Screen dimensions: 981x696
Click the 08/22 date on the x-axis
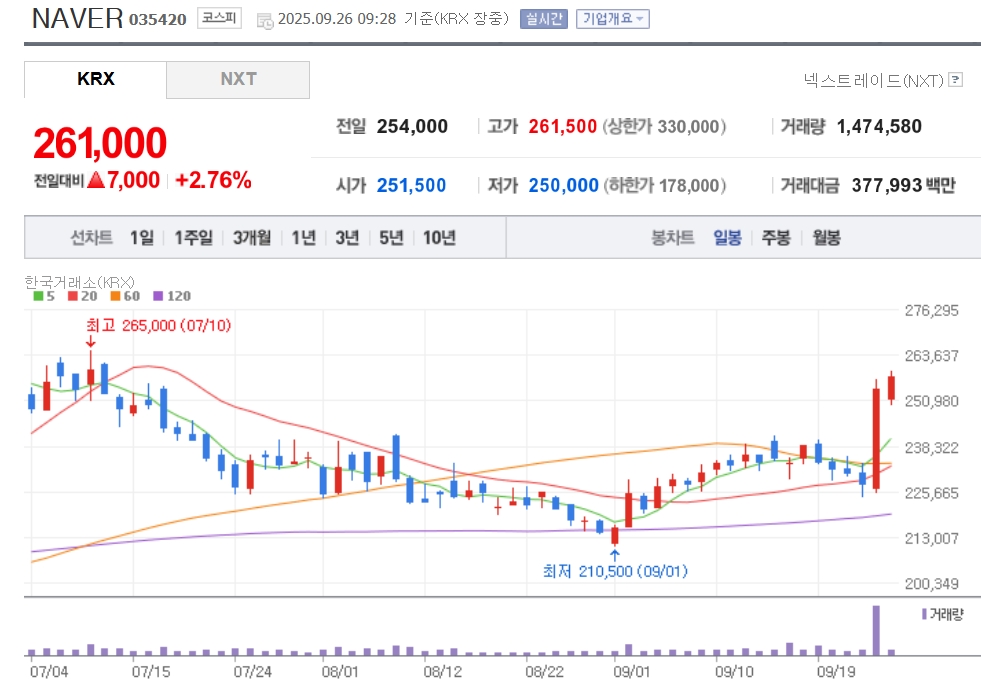(x=544, y=672)
